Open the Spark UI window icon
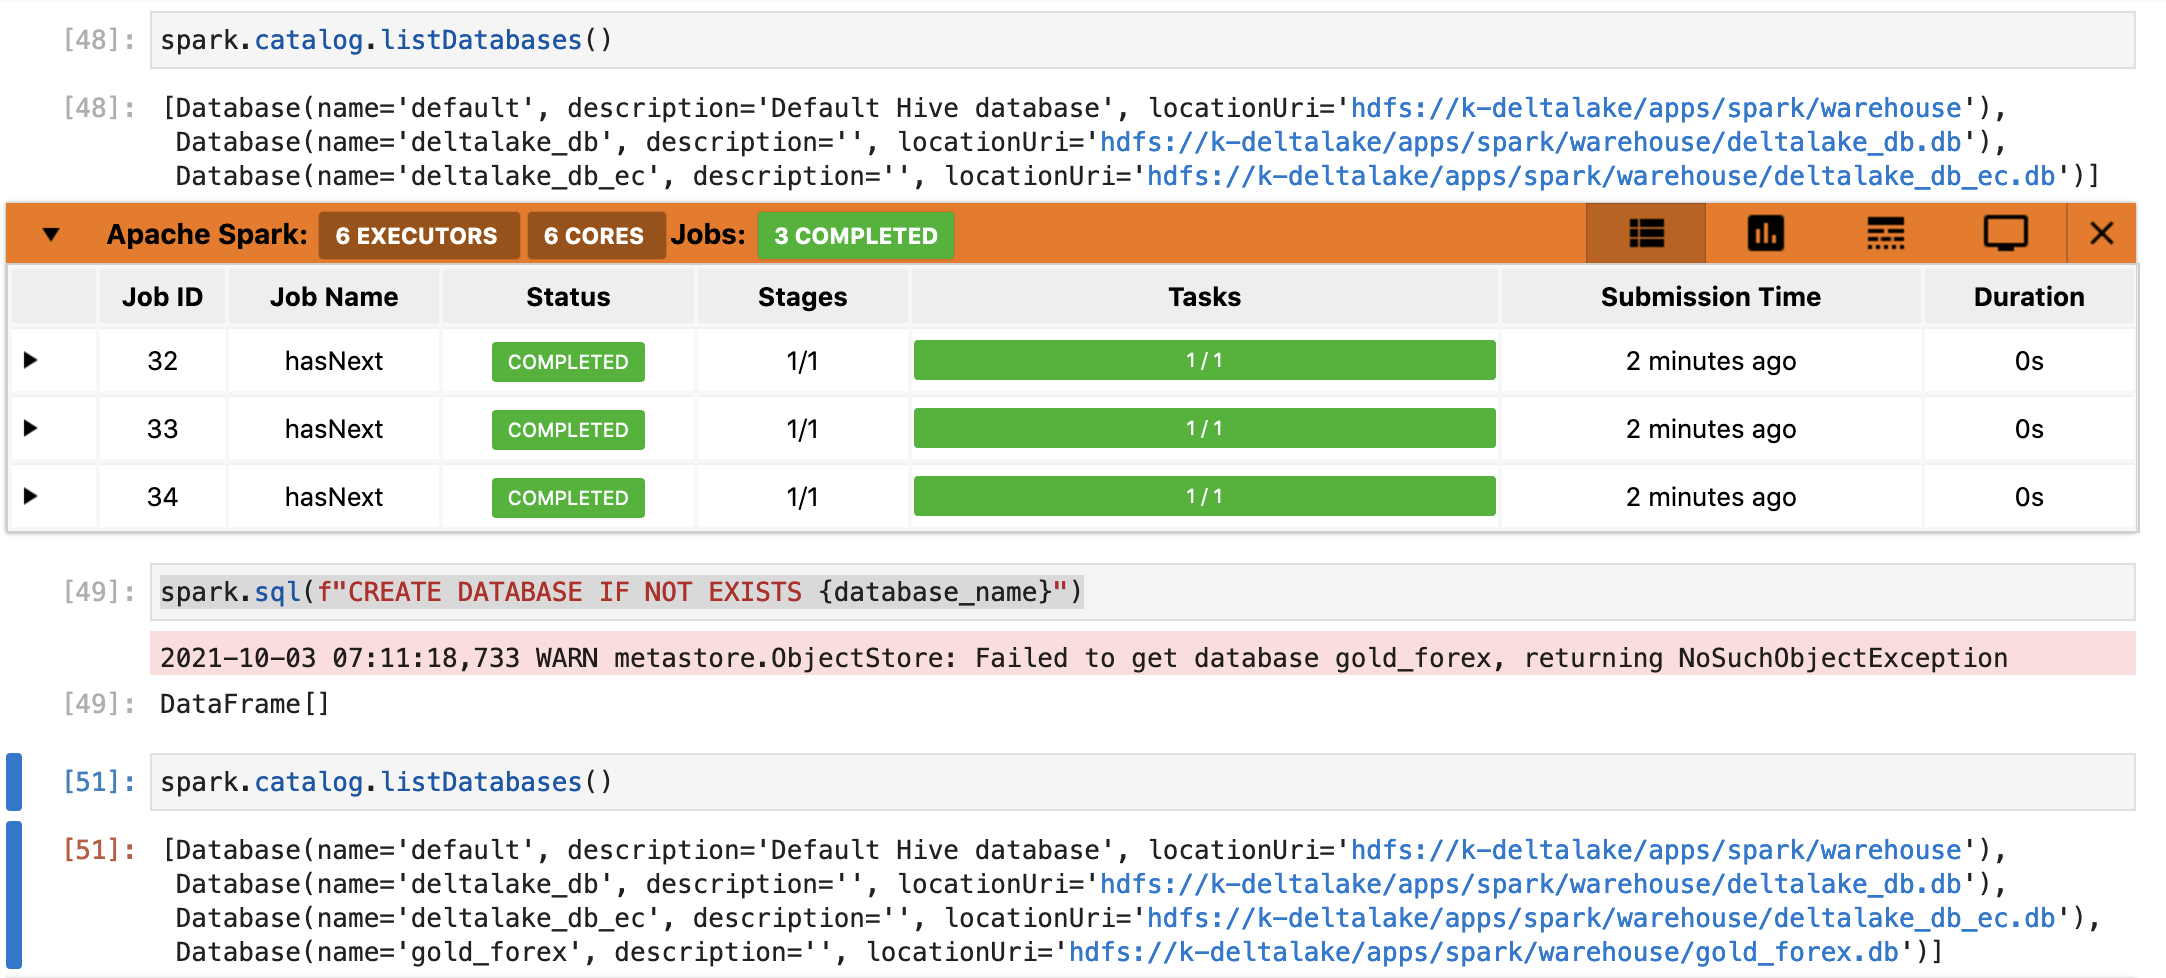2166x978 pixels. pos(2005,234)
